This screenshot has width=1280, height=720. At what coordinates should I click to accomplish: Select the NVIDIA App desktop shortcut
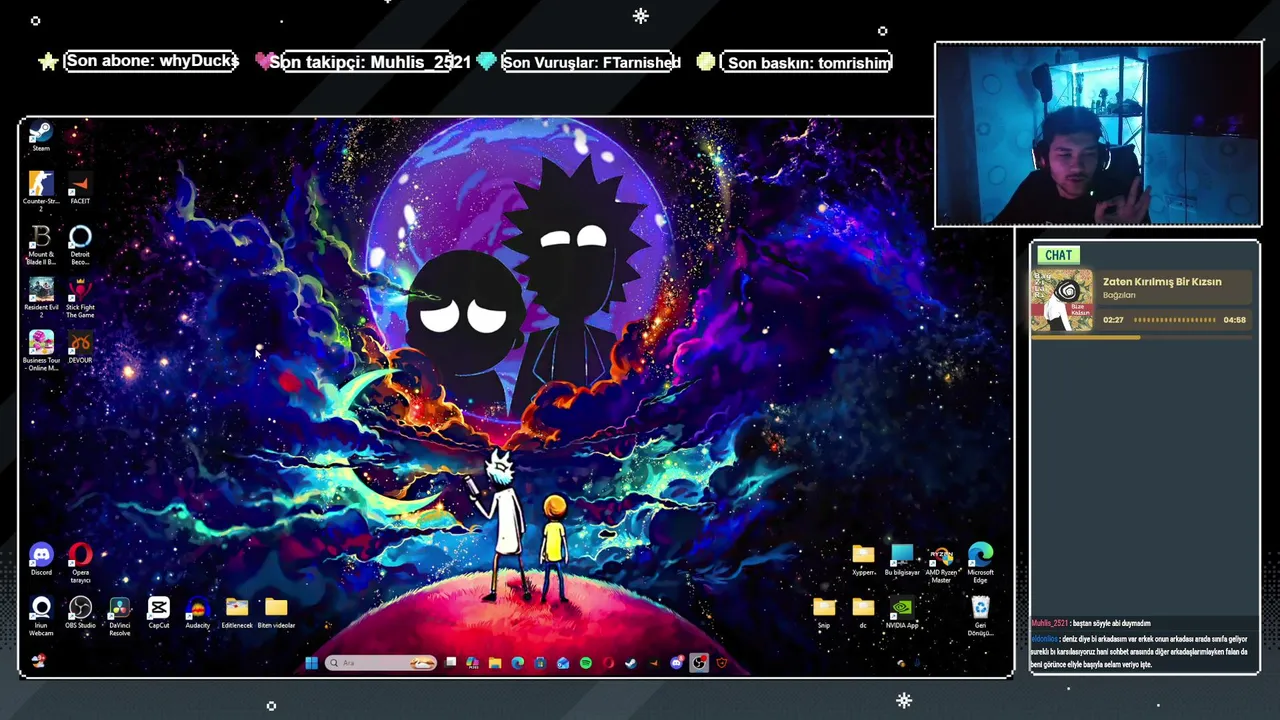point(902,612)
